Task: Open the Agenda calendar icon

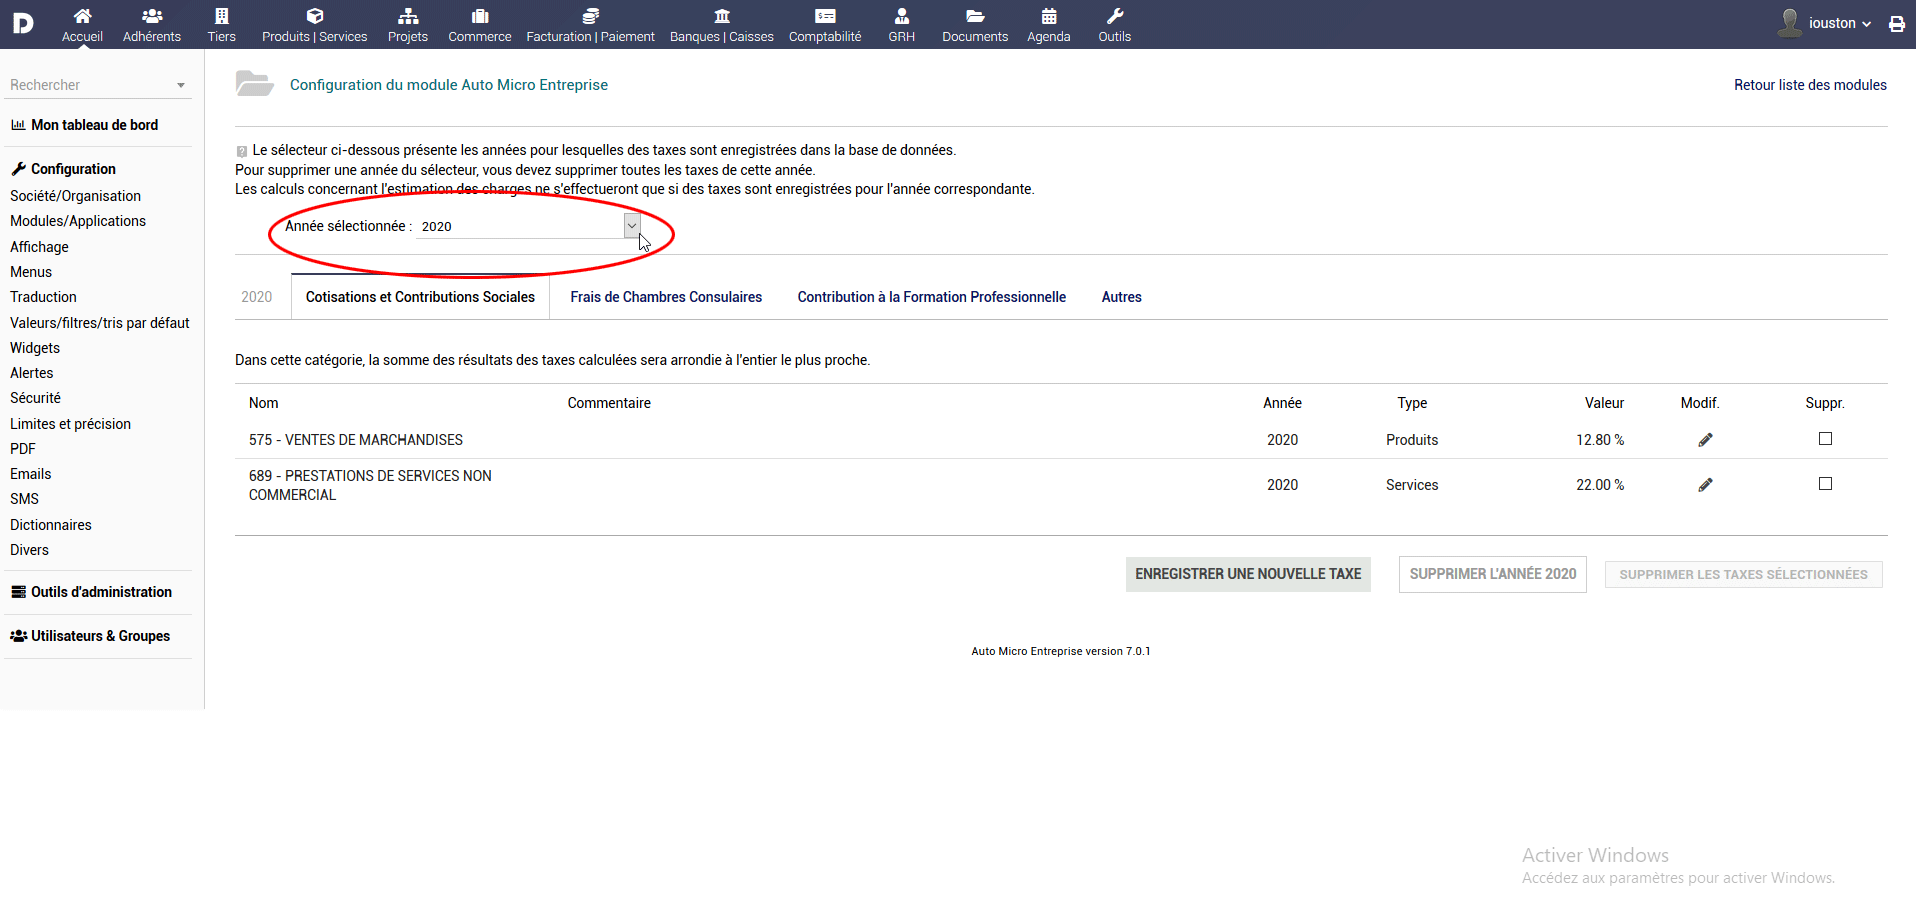Action: (1048, 17)
